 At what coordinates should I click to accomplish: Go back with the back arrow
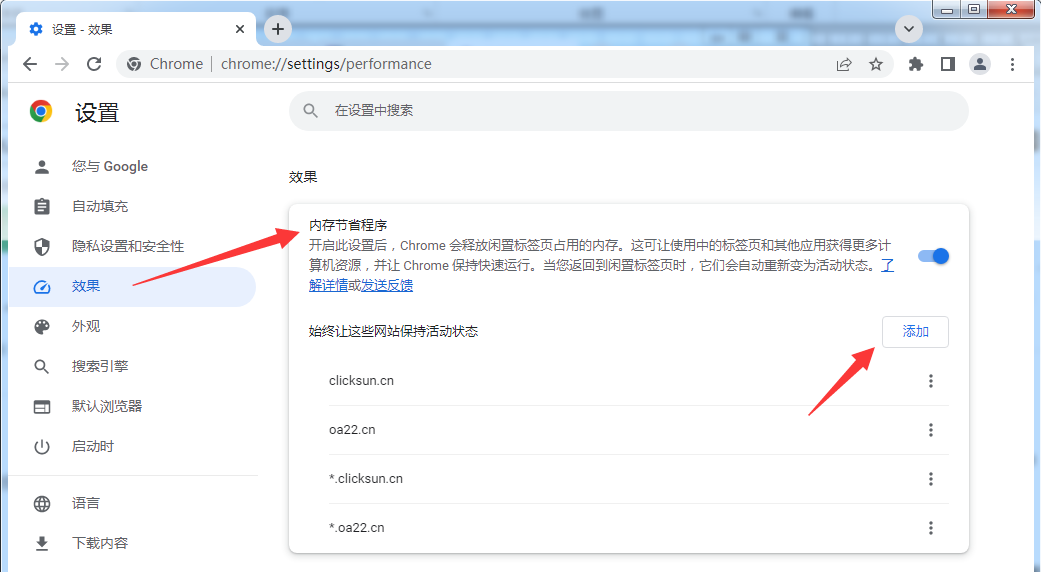tap(30, 64)
